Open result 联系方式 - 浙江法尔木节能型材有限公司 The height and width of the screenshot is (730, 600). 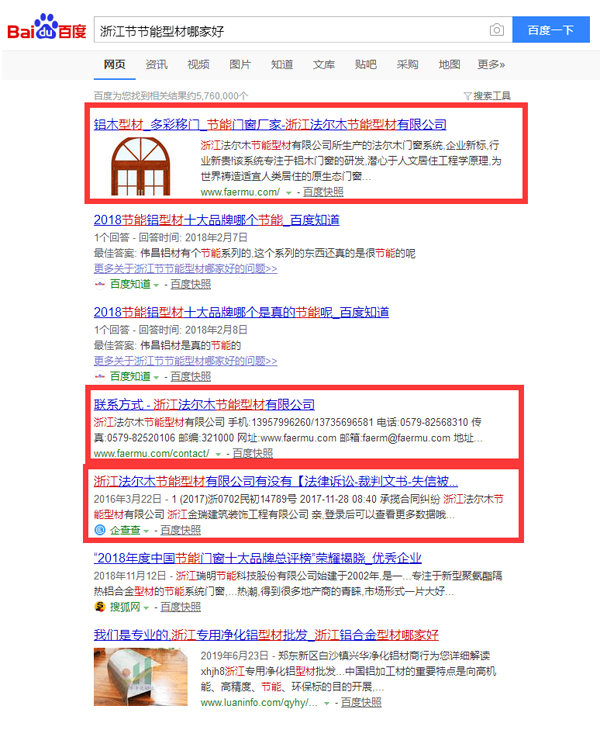click(204, 405)
